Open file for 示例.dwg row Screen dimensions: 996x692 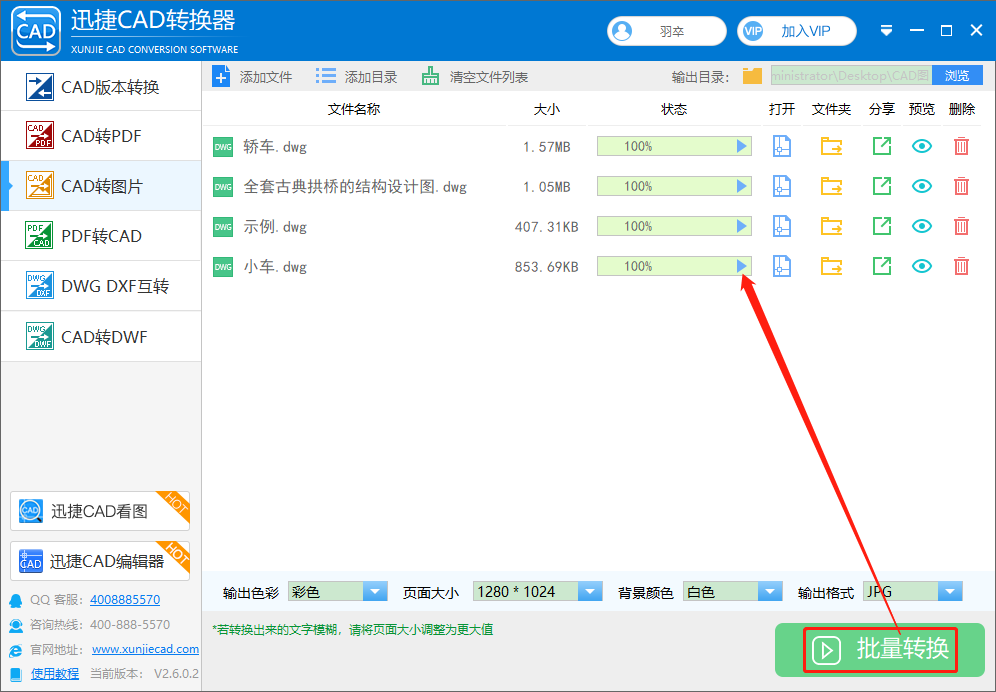tap(781, 226)
